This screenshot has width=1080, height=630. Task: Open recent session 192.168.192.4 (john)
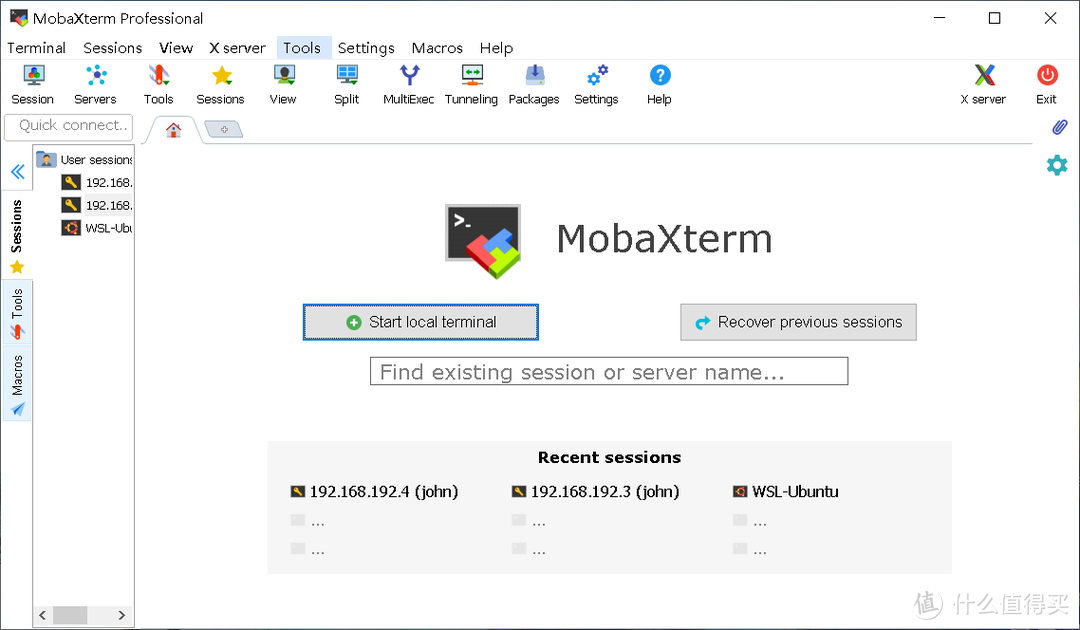(x=375, y=492)
